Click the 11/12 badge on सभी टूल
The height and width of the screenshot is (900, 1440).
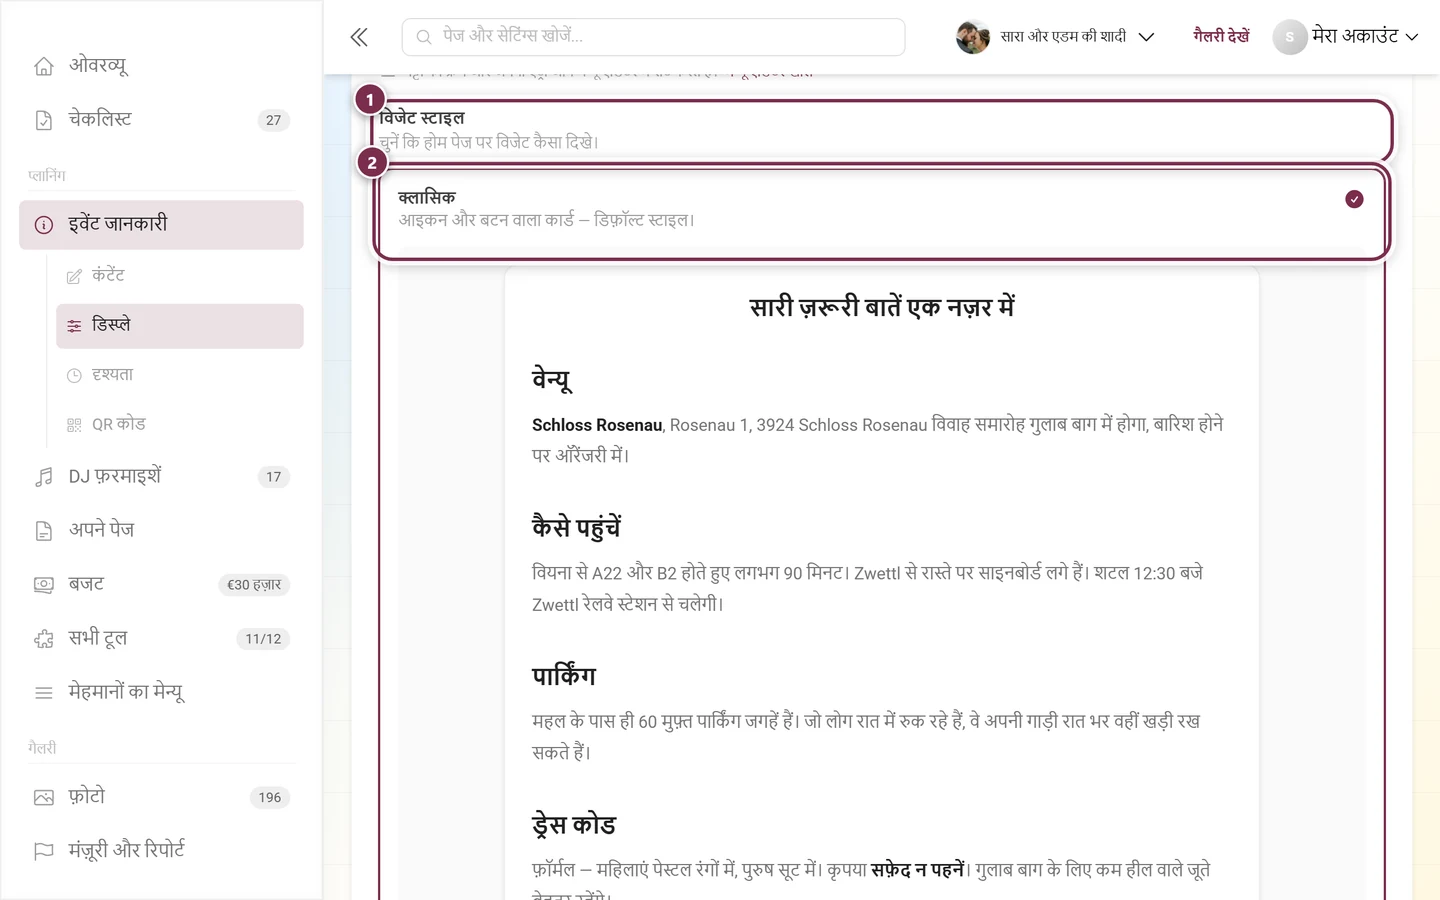coord(263,639)
